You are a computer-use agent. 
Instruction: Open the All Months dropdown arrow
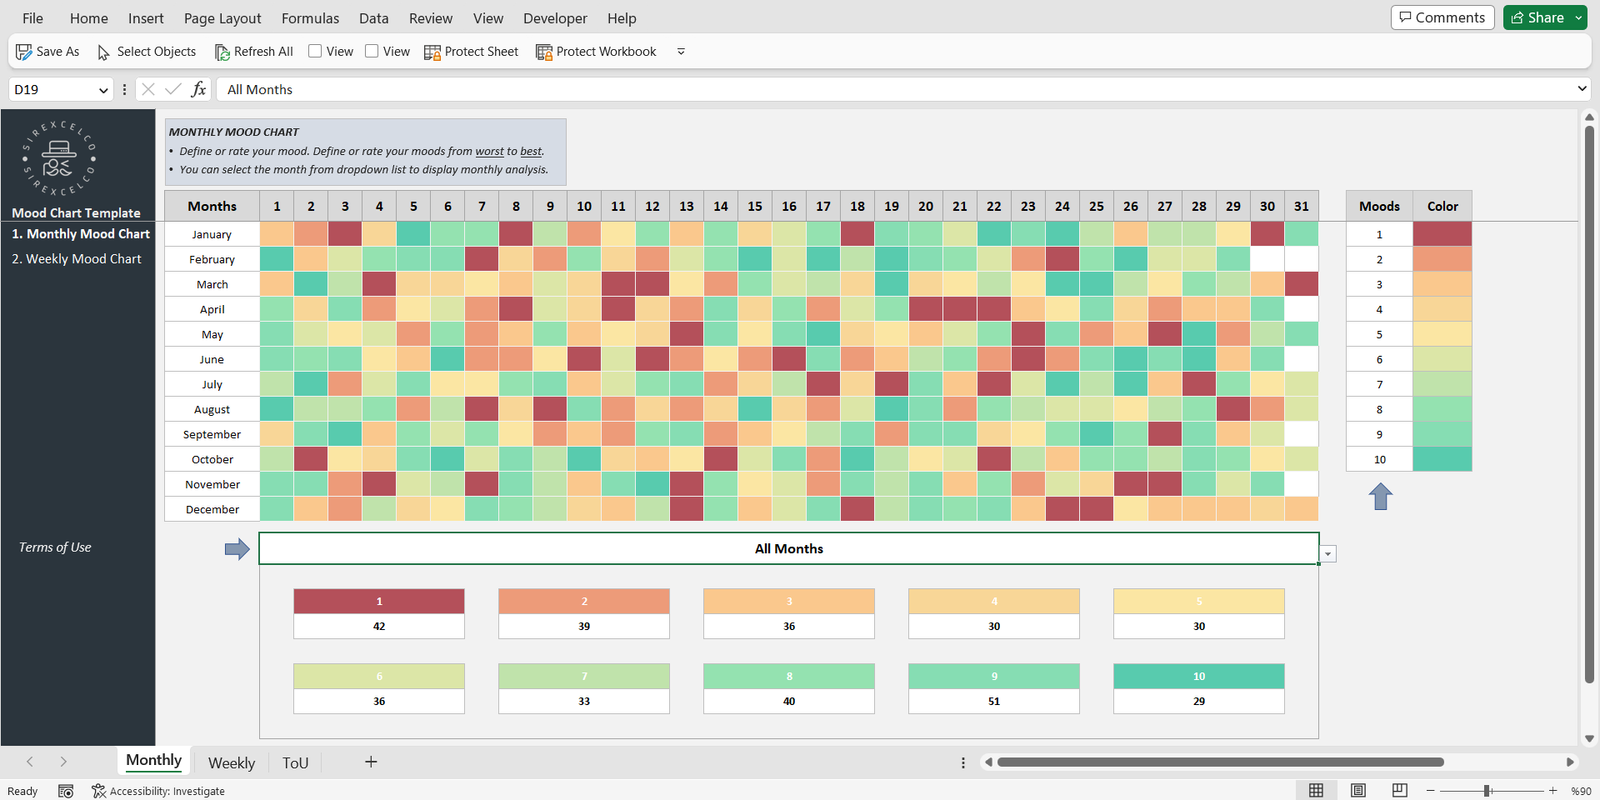(1328, 554)
